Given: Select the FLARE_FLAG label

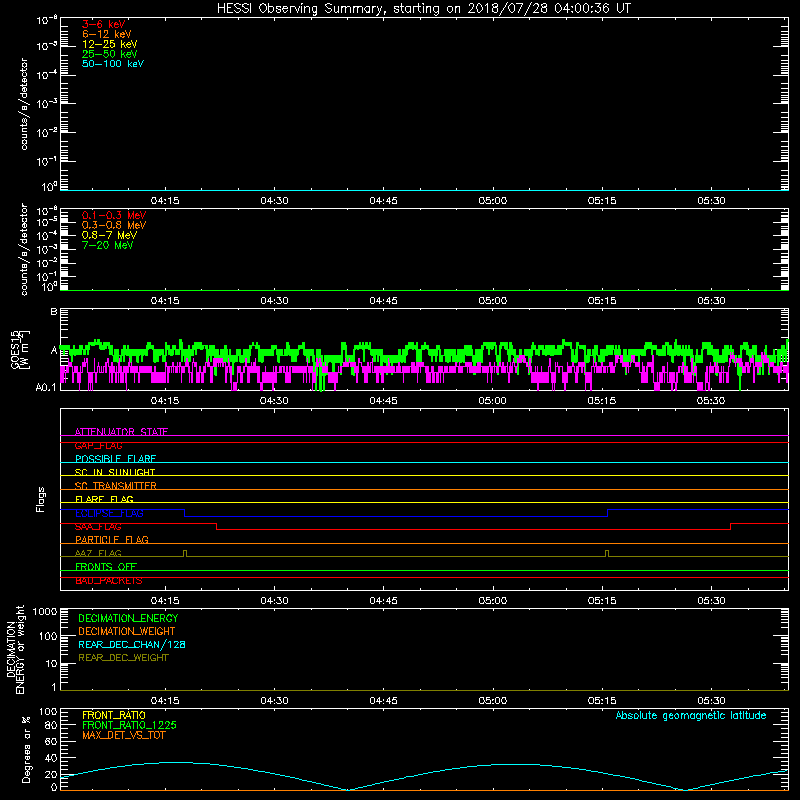Looking at the screenshot, I should click(x=104, y=499).
